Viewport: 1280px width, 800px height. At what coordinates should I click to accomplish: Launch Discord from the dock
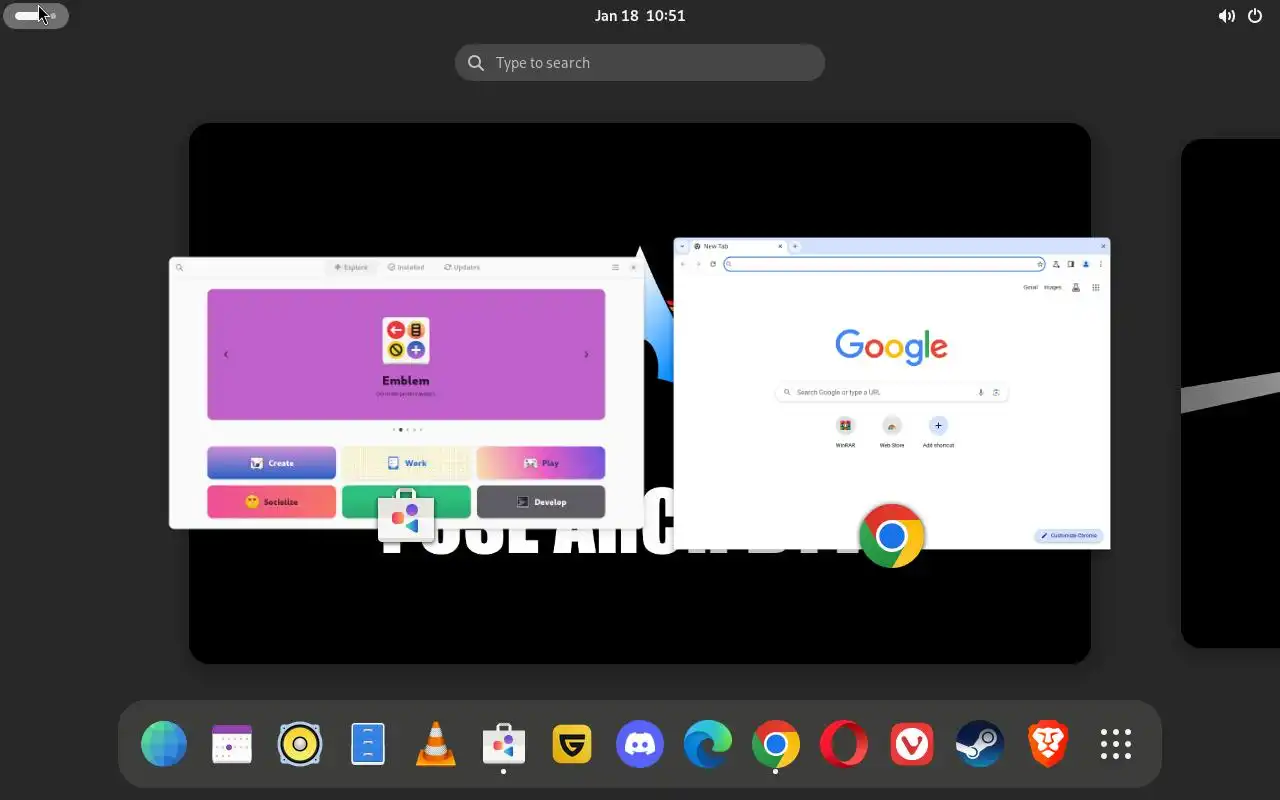[640, 744]
